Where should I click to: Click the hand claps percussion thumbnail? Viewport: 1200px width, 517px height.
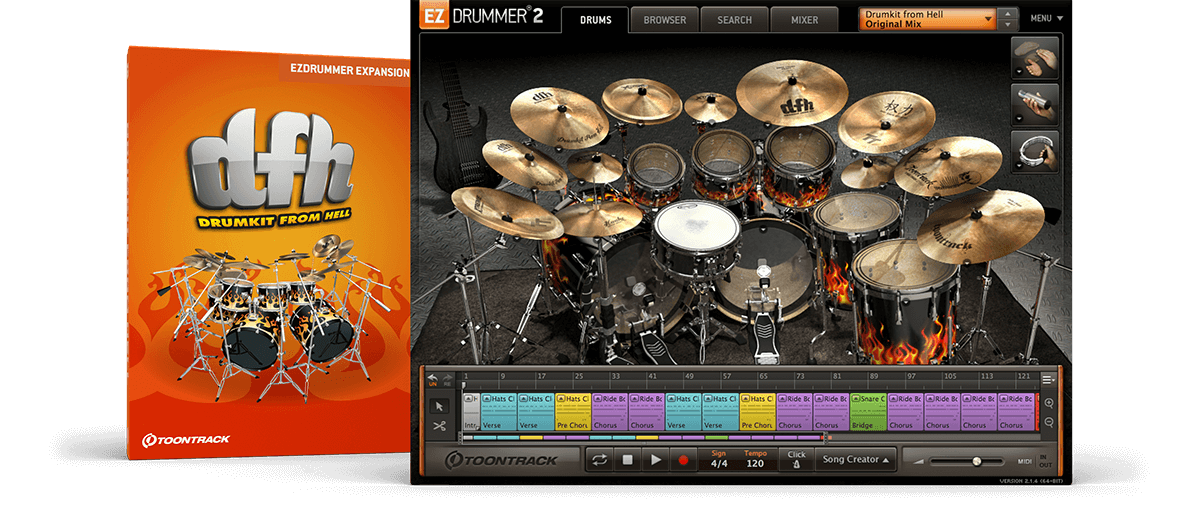point(1035,56)
